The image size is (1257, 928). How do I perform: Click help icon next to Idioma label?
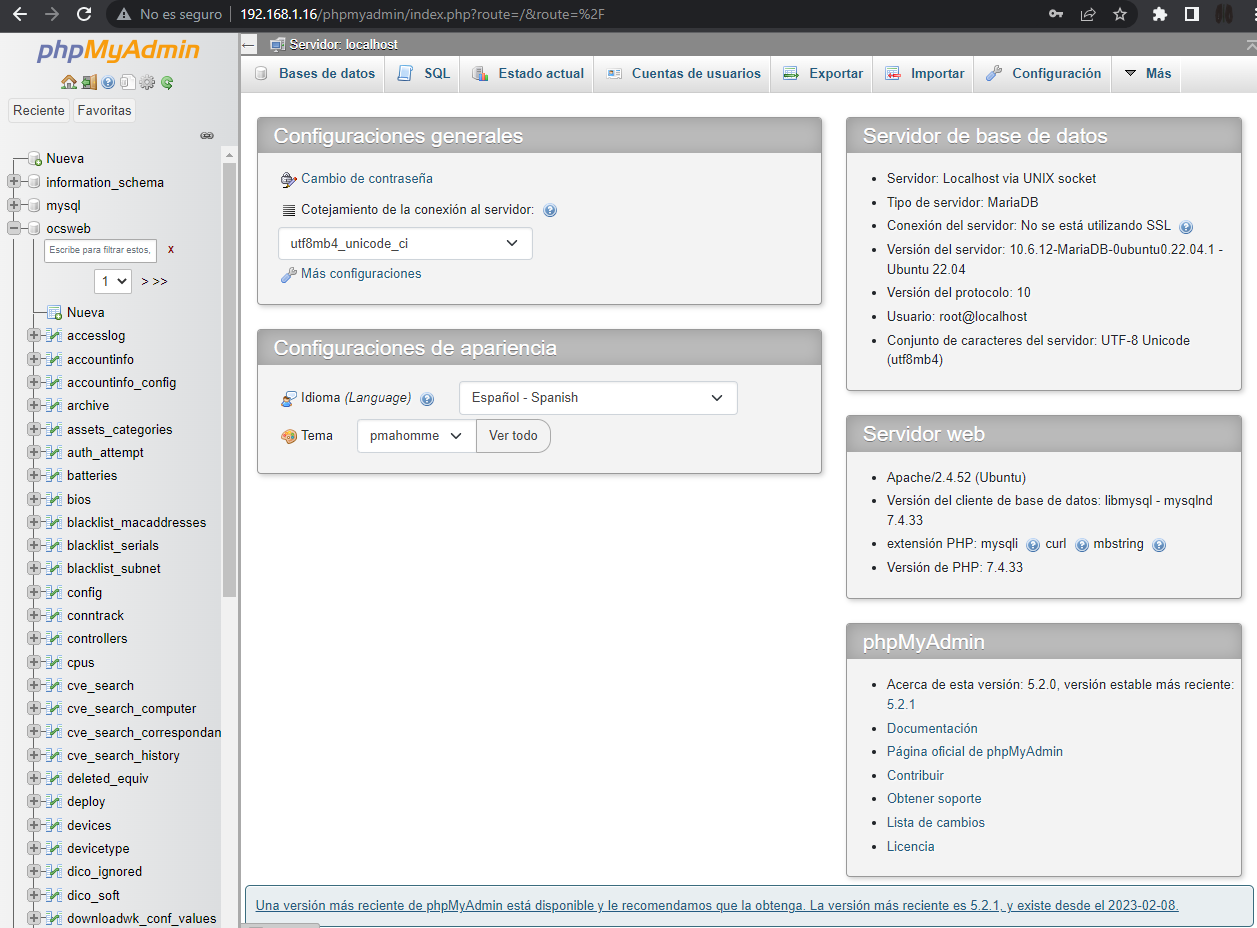(x=427, y=399)
